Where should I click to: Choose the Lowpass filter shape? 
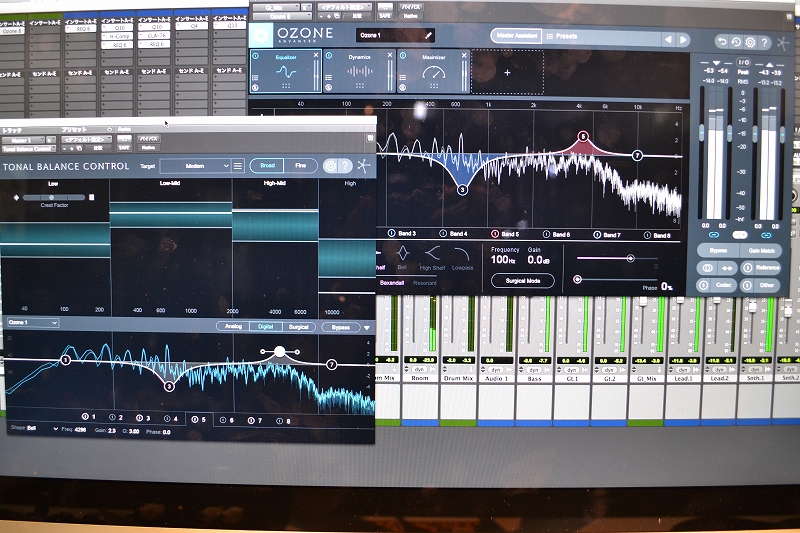tap(462, 258)
